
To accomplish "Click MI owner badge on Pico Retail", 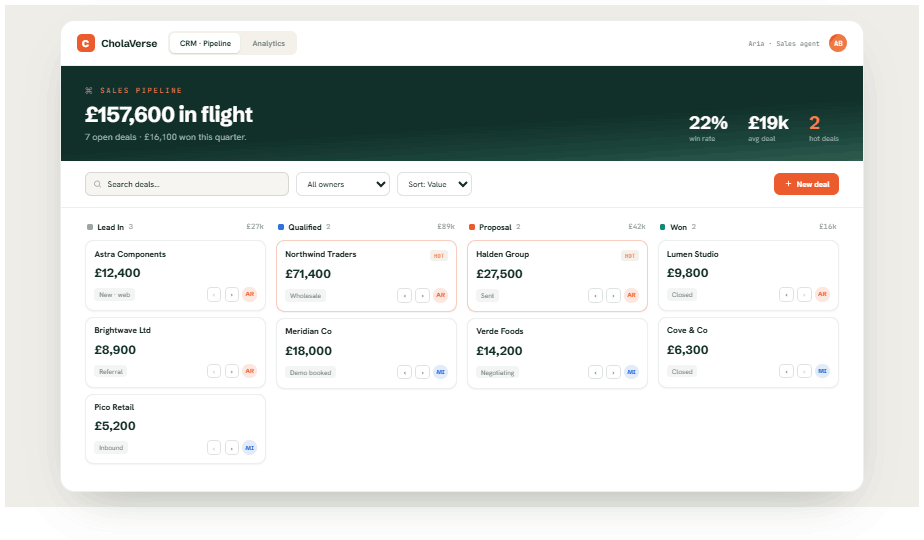I will click(x=250, y=447).
